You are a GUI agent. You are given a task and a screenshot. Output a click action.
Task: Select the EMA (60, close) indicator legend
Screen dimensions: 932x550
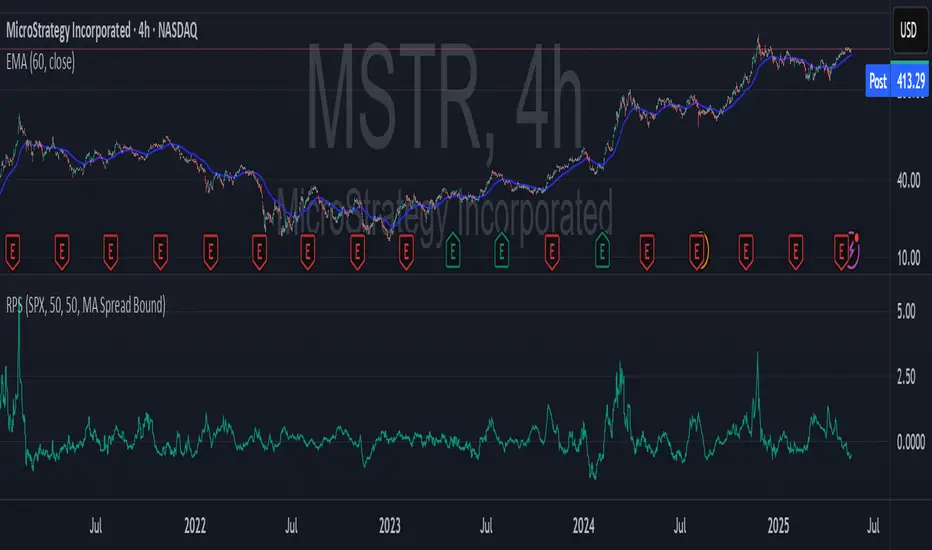(40, 62)
